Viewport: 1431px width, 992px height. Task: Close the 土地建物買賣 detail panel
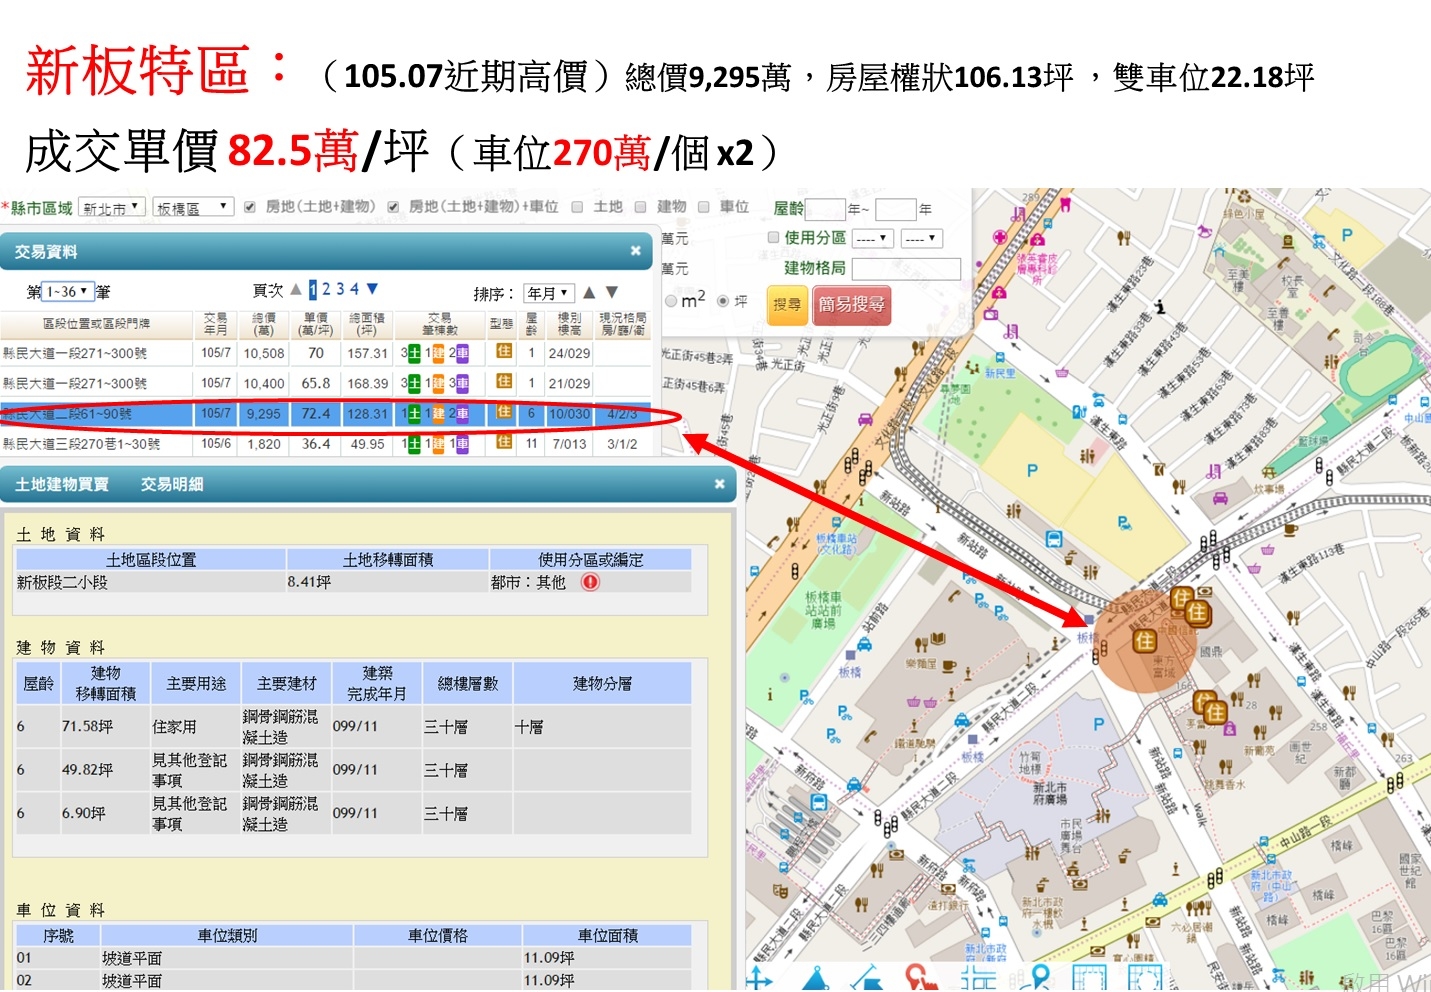click(719, 484)
